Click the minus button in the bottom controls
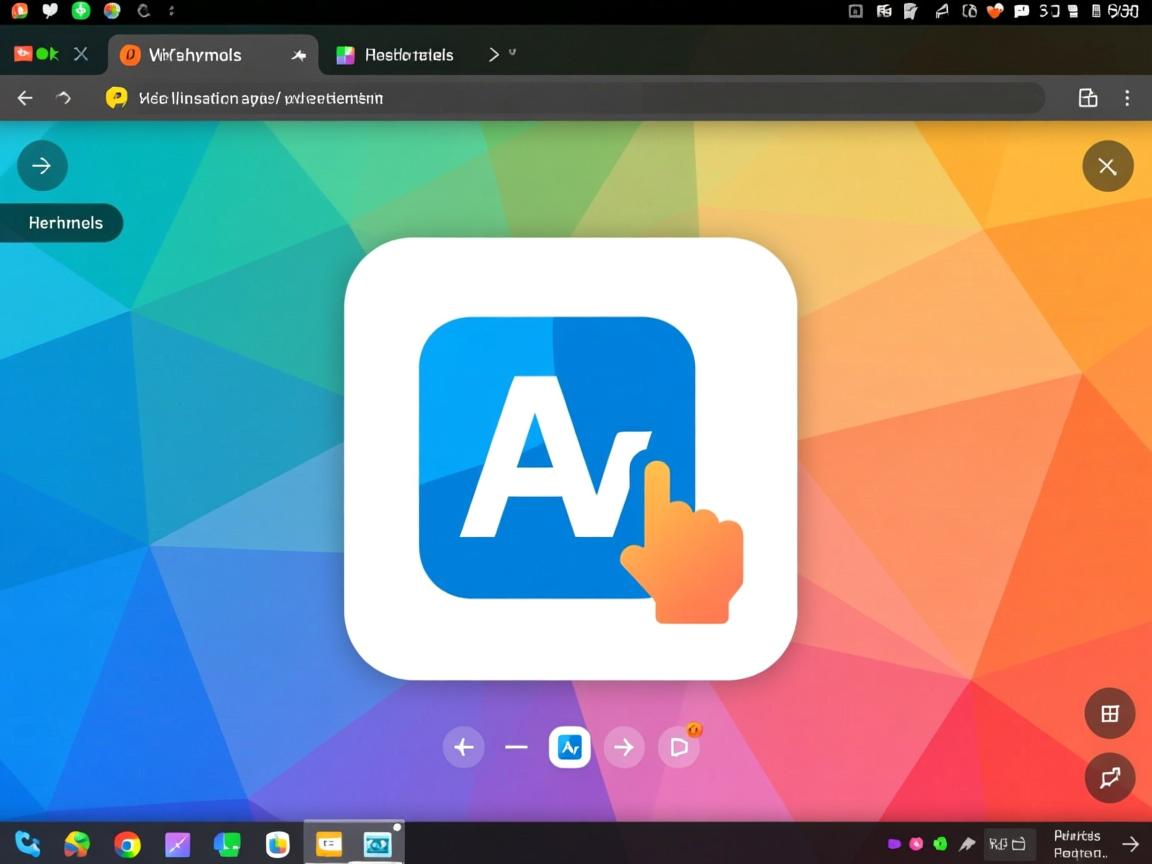The width and height of the screenshot is (1152, 864). point(516,747)
